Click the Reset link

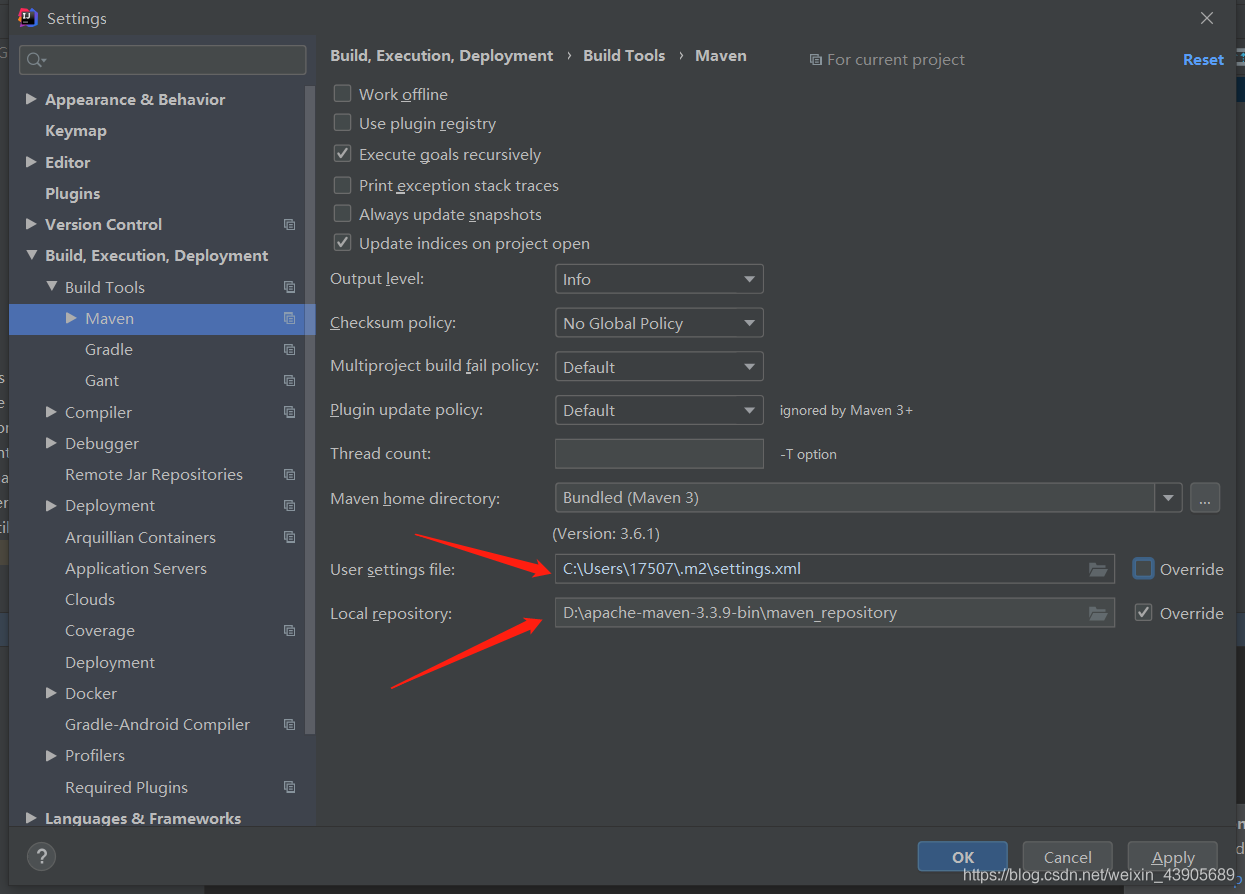coord(1203,60)
